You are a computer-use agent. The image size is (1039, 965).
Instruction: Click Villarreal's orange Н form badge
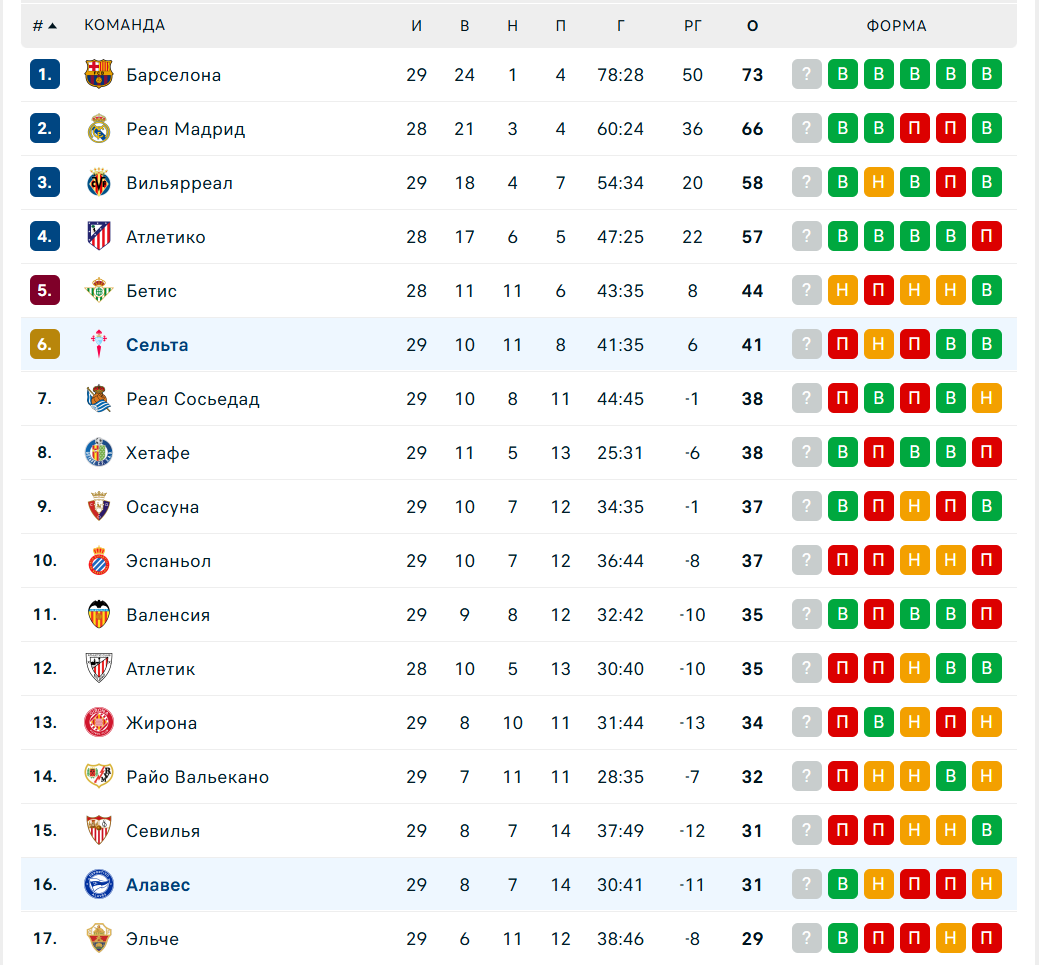point(879,183)
